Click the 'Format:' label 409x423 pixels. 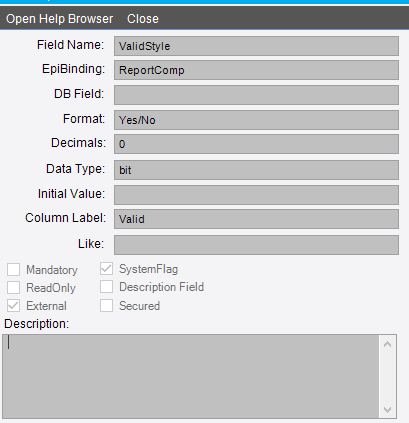(x=84, y=119)
